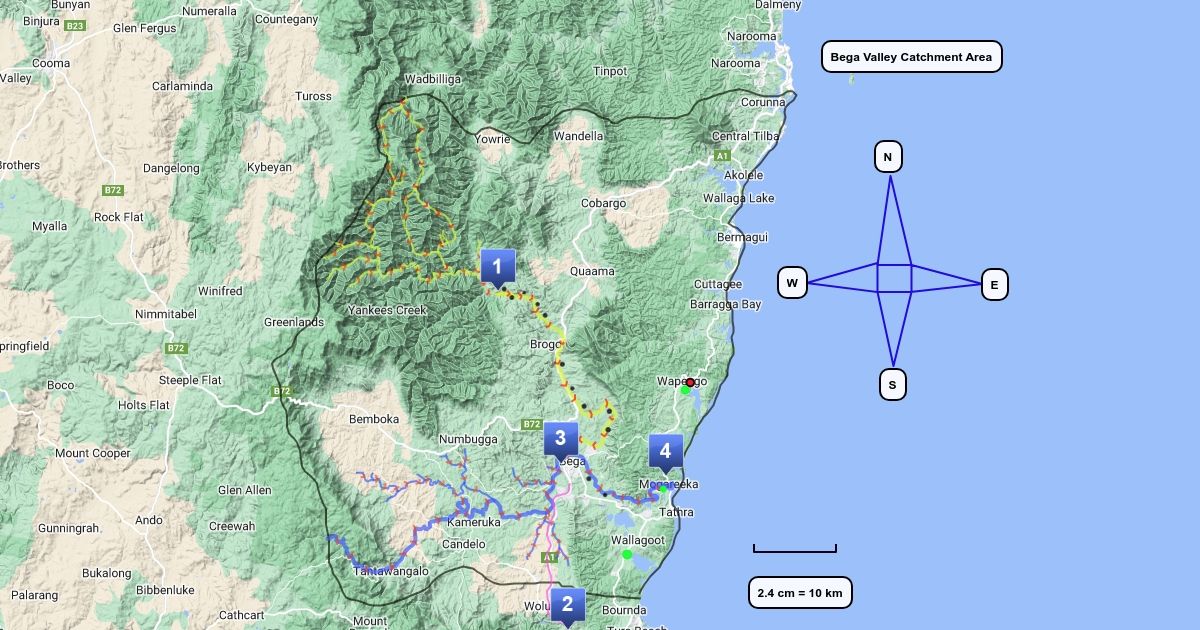The width and height of the screenshot is (1200, 630).
Task: Click the 2.4 cm = 10 km scale label
Action: tap(800, 593)
